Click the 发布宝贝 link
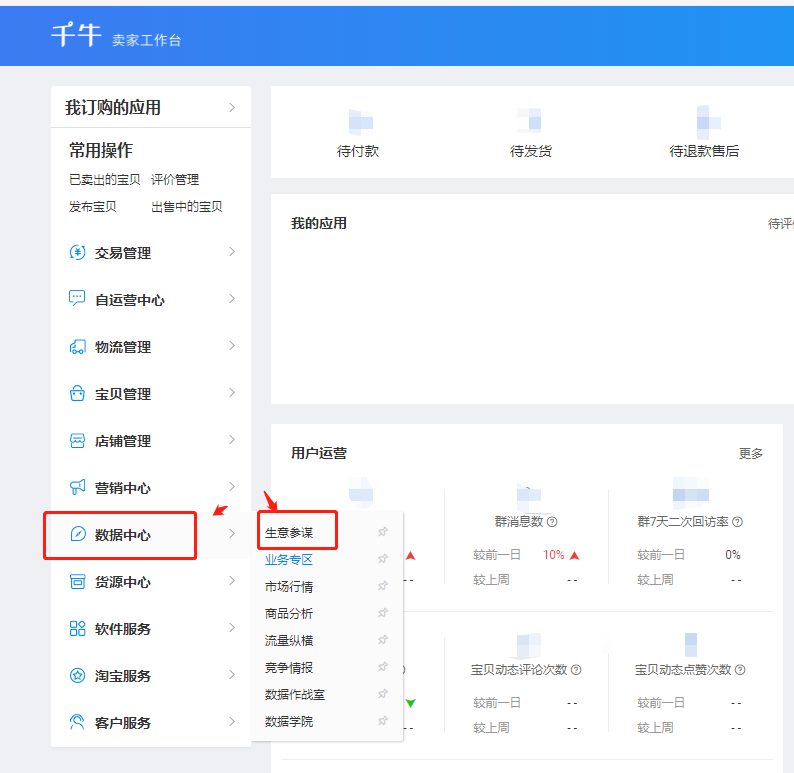 pyautogui.click(x=93, y=207)
